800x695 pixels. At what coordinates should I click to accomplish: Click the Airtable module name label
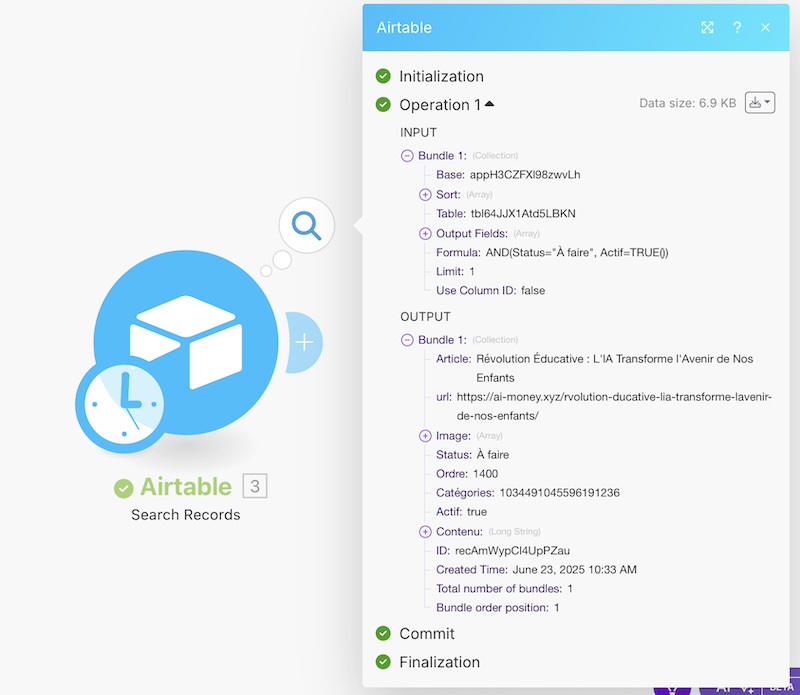tap(186, 486)
